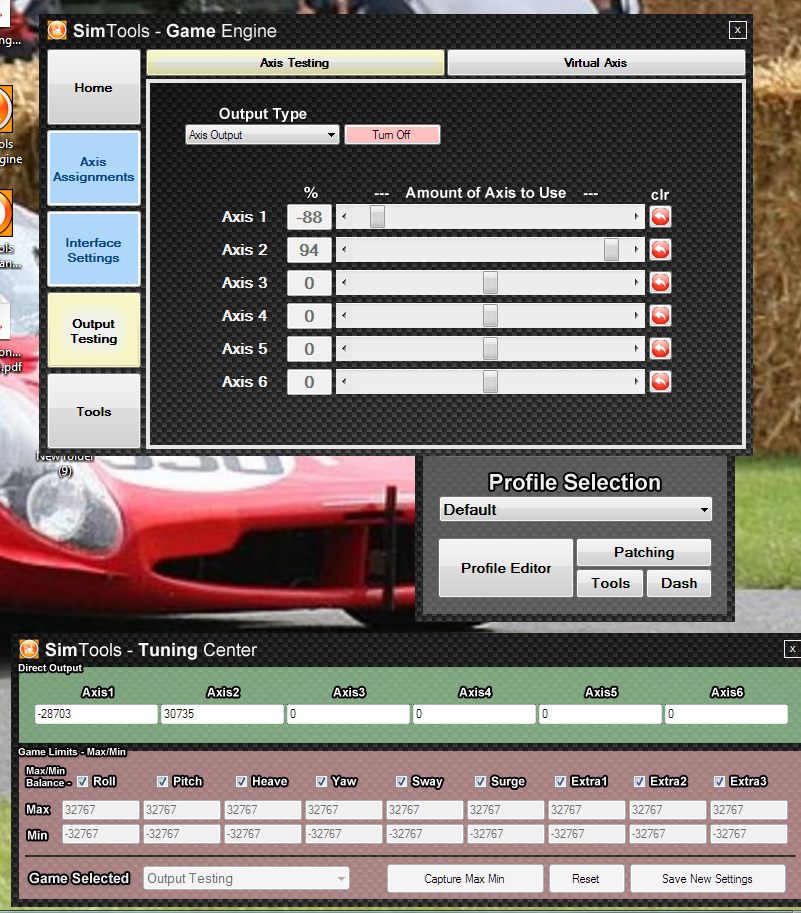The width and height of the screenshot is (801, 913).
Task: Click the Axis 6 slider thumb
Action: pyautogui.click(x=491, y=382)
